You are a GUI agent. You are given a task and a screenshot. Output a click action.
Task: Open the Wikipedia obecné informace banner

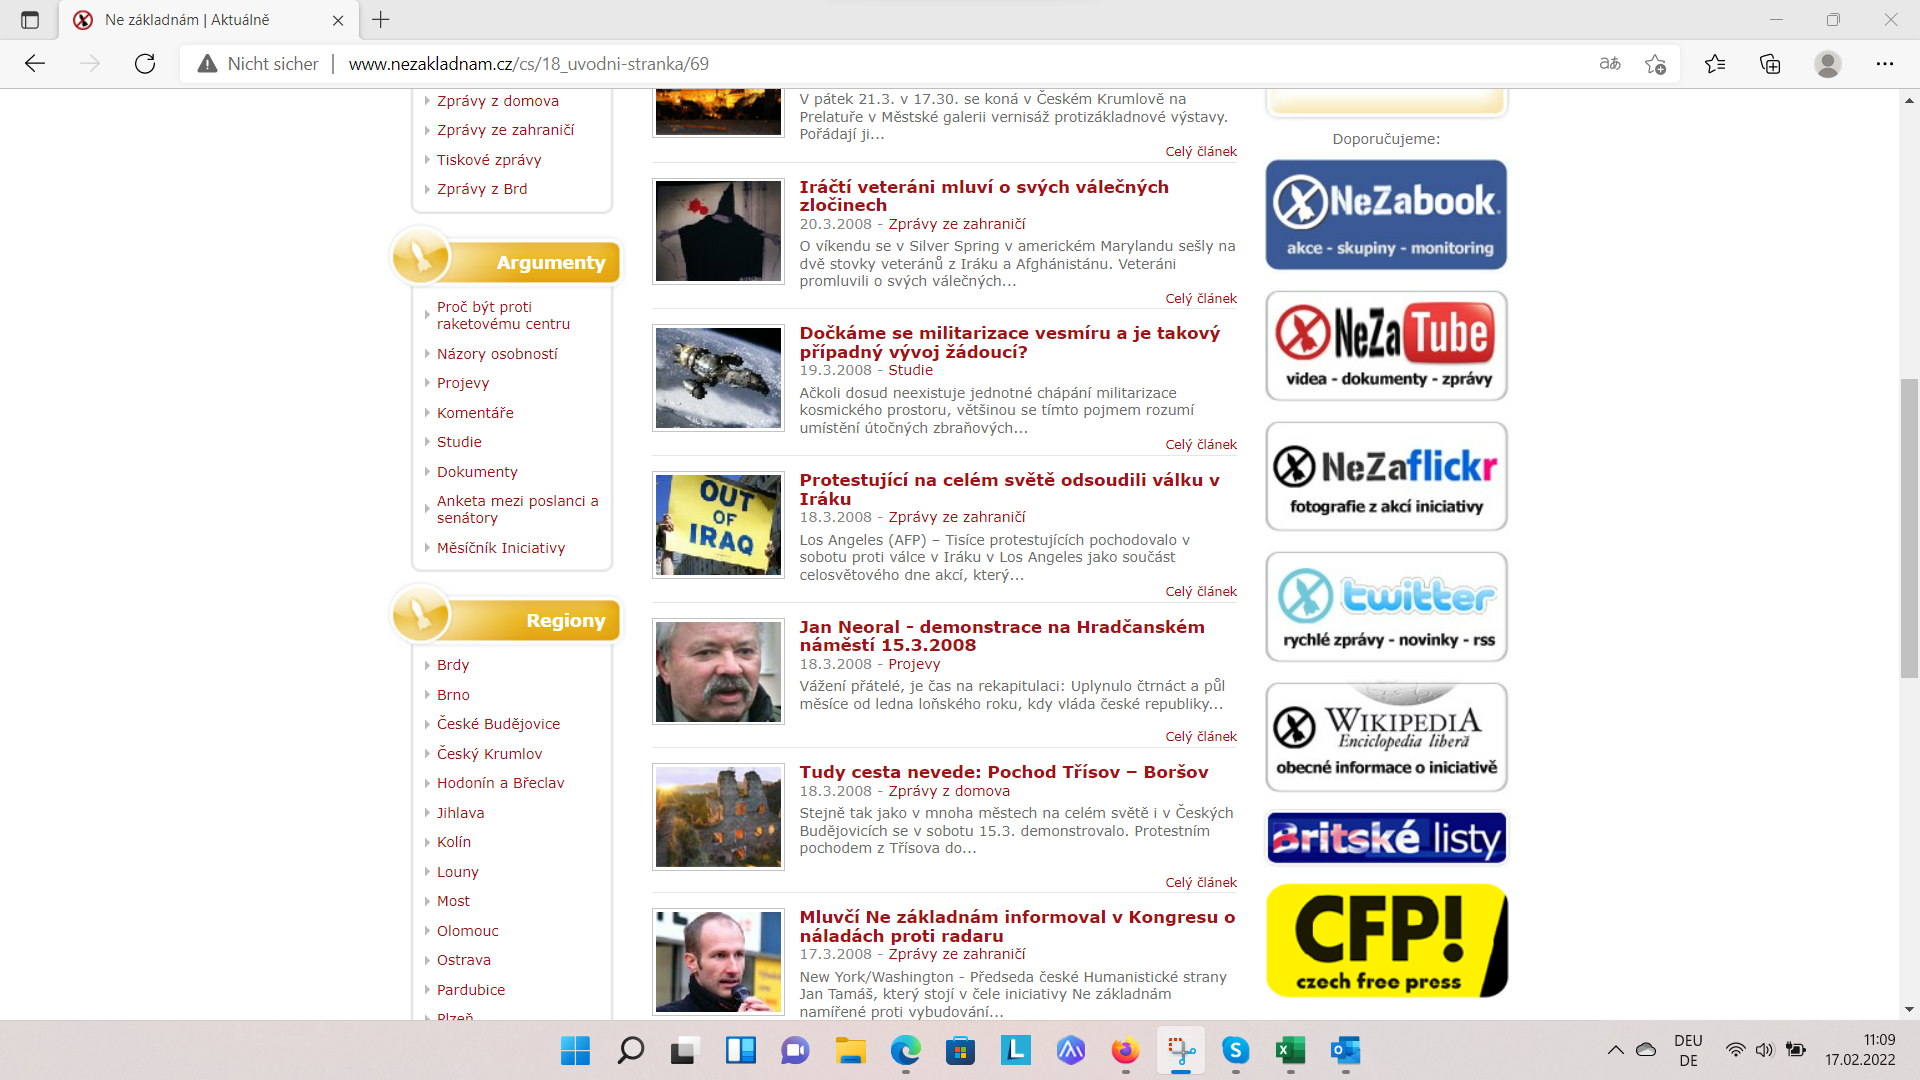1386,738
